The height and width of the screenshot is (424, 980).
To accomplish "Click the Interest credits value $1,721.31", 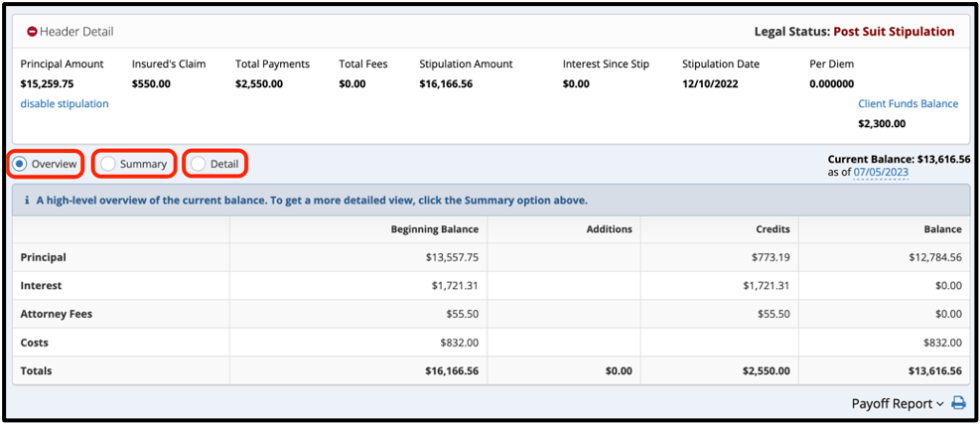I will click(x=765, y=286).
